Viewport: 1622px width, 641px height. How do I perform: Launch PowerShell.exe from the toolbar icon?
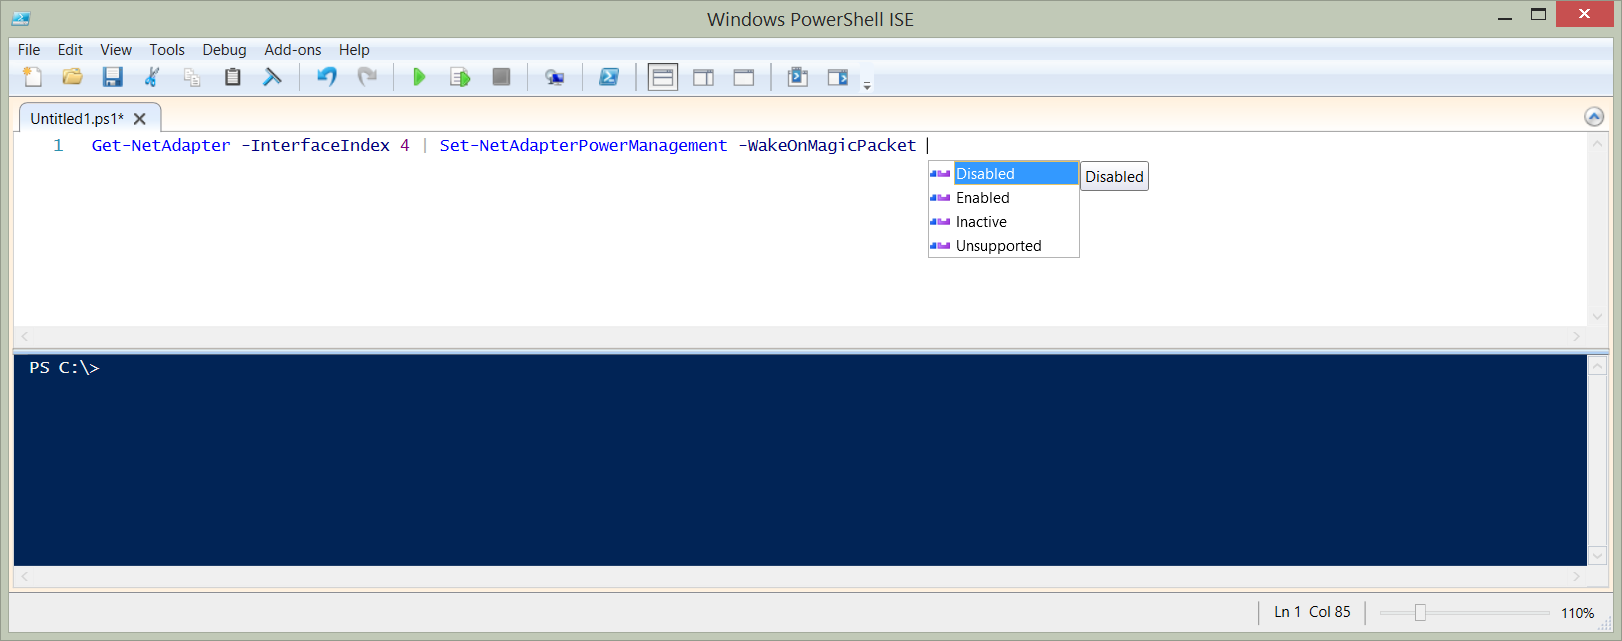pos(608,77)
